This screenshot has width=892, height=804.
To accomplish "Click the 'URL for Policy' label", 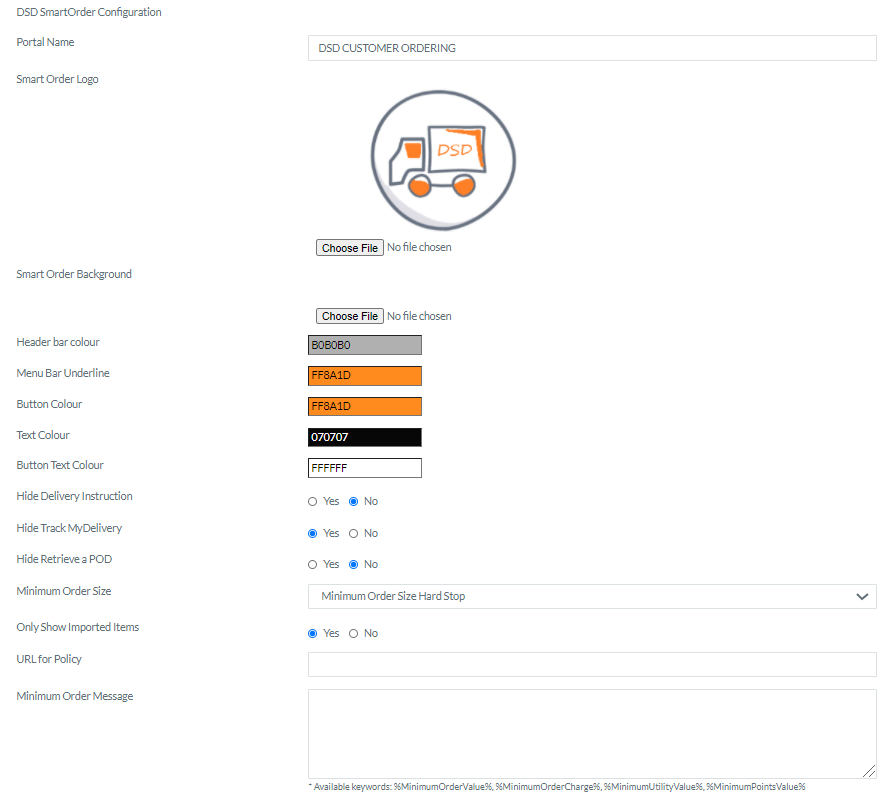I will coord(49,659).
